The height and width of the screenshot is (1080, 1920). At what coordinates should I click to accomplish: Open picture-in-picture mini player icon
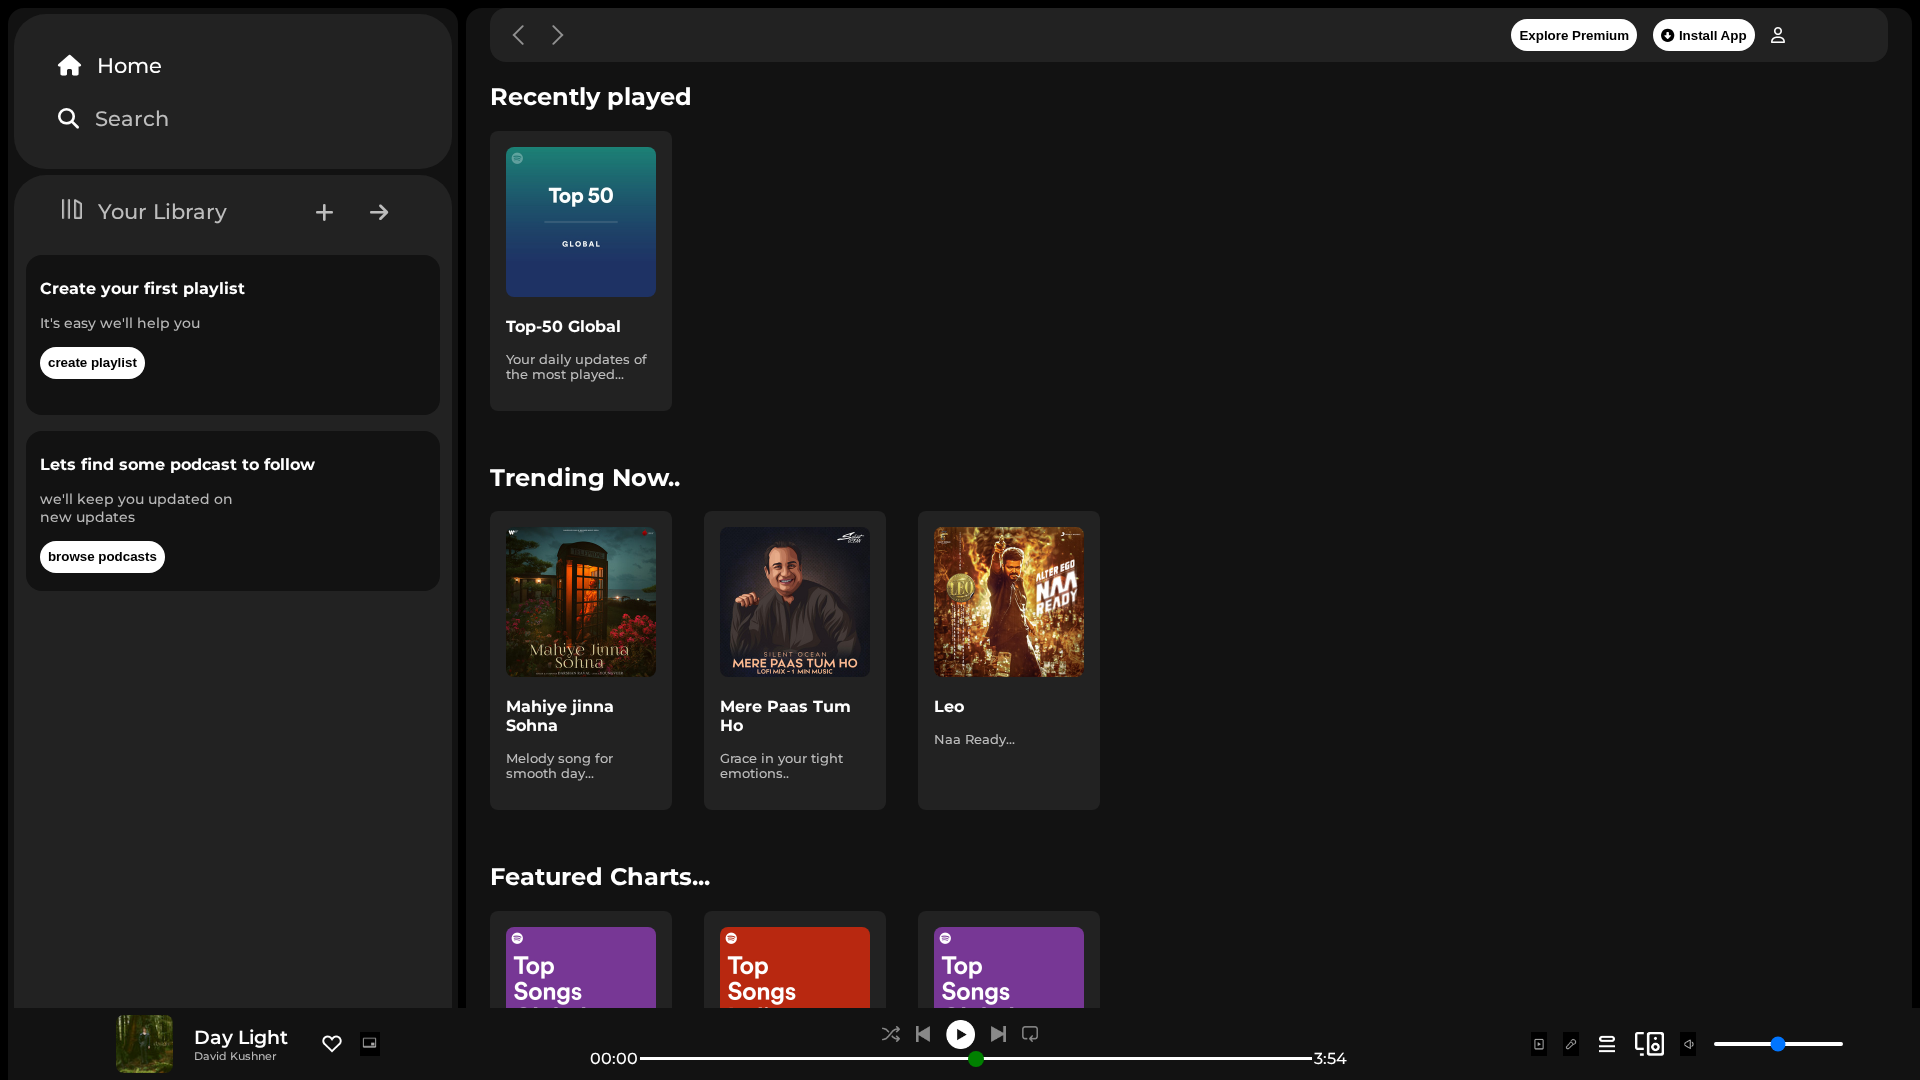[x=370, y=1044]
